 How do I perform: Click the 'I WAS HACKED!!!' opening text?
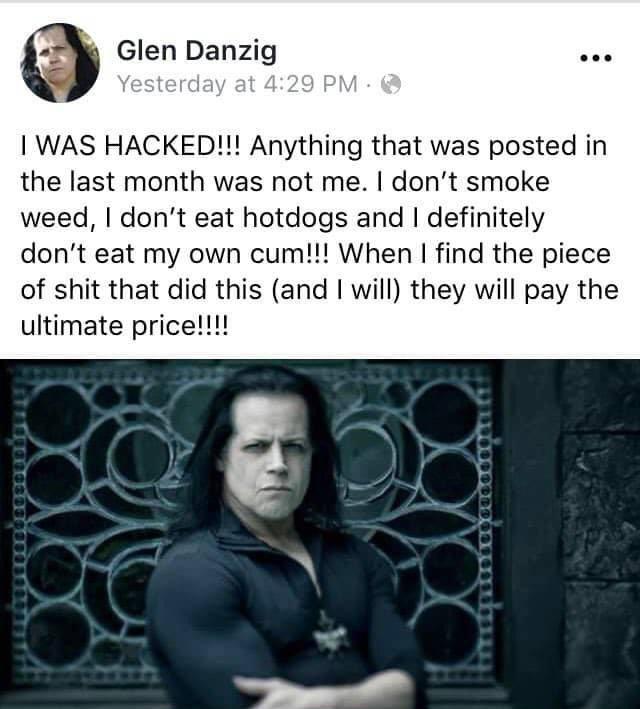pos(132,146)
